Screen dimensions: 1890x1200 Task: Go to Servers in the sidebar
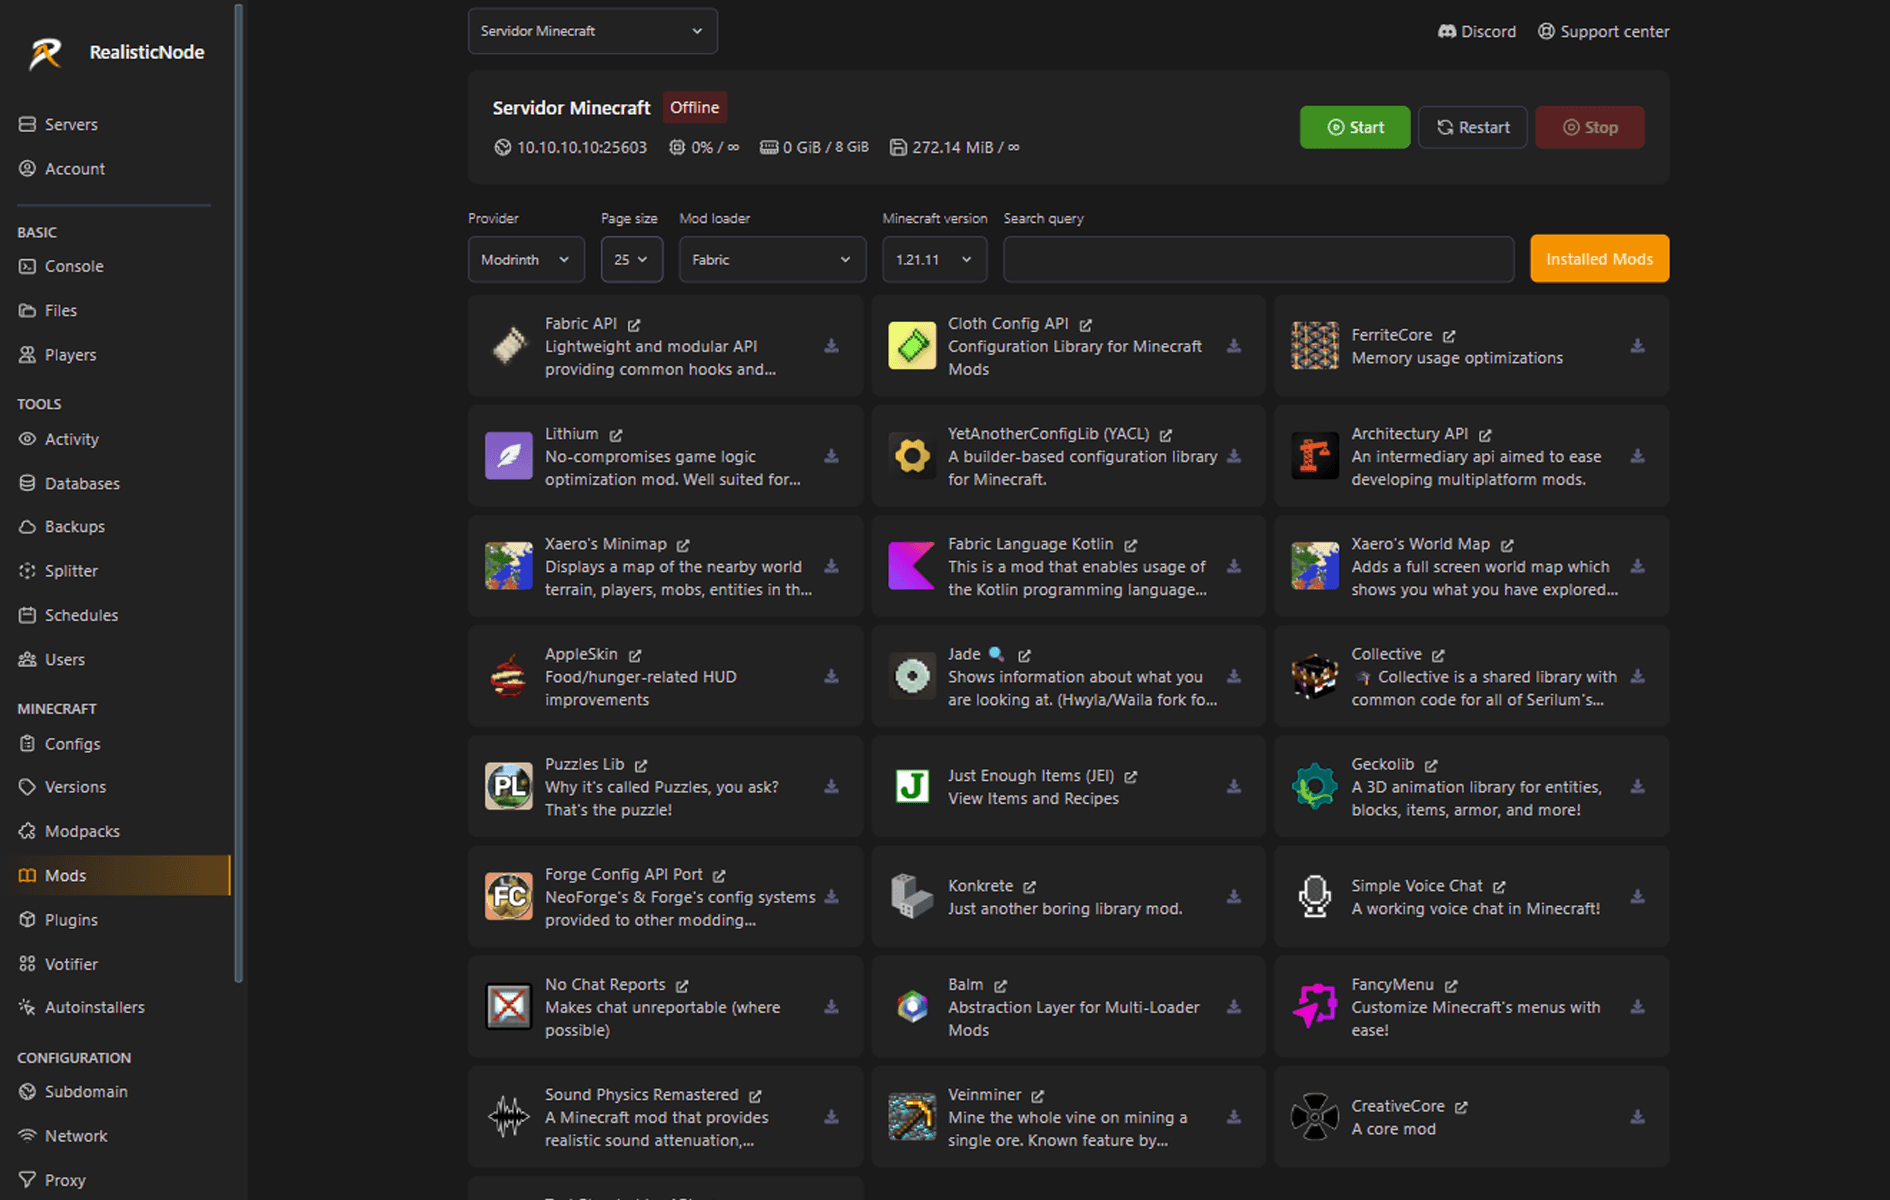click(x=58, y=125)
